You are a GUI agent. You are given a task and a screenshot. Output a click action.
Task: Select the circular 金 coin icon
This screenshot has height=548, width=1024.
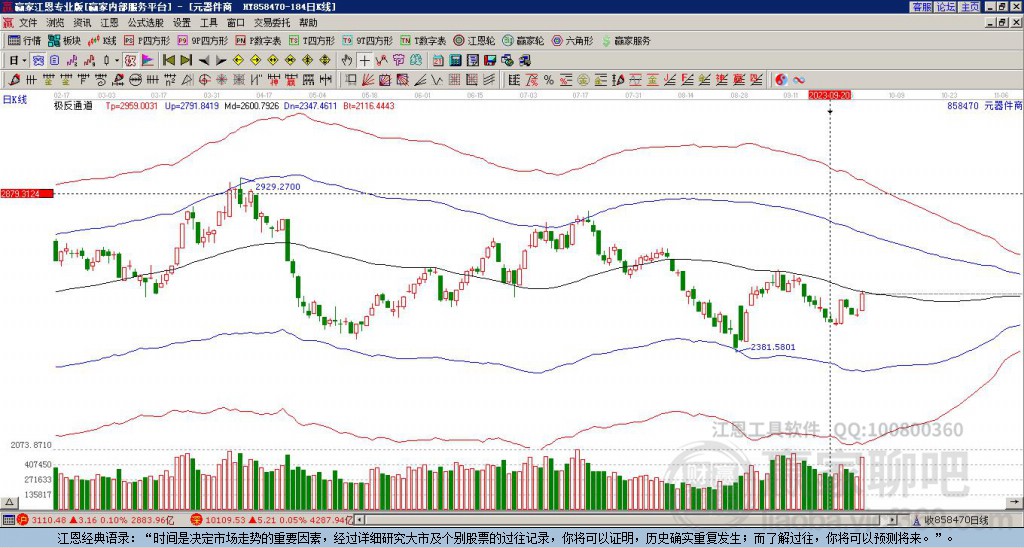(583, 80)
